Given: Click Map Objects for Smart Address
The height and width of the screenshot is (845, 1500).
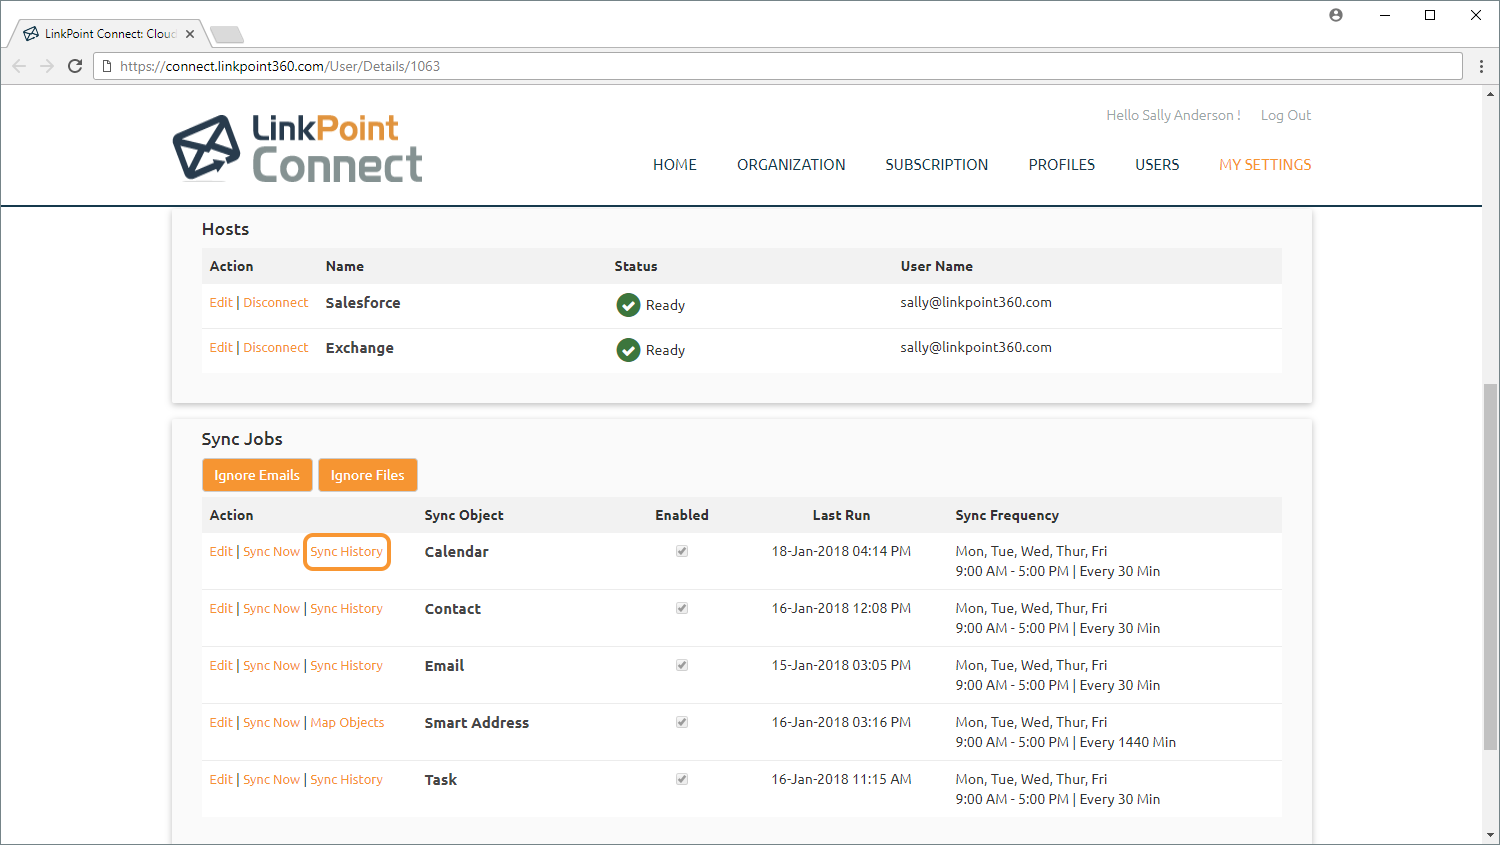Looking at the screenshot, I should [347, 723].
